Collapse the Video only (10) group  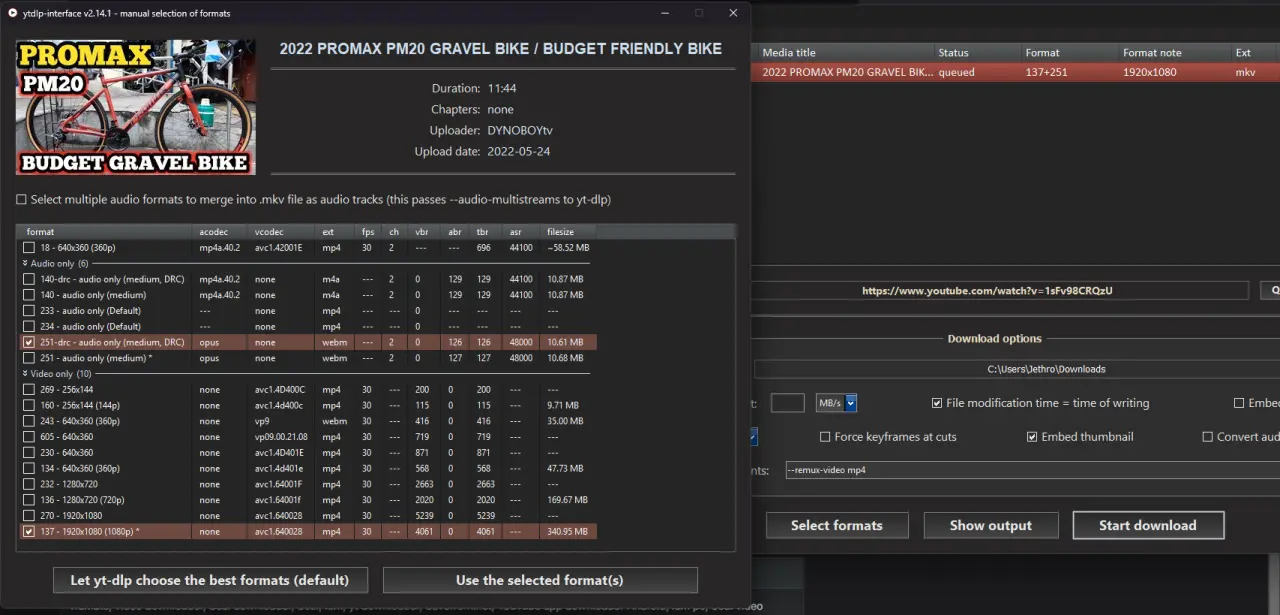click(x=26, y=374)
